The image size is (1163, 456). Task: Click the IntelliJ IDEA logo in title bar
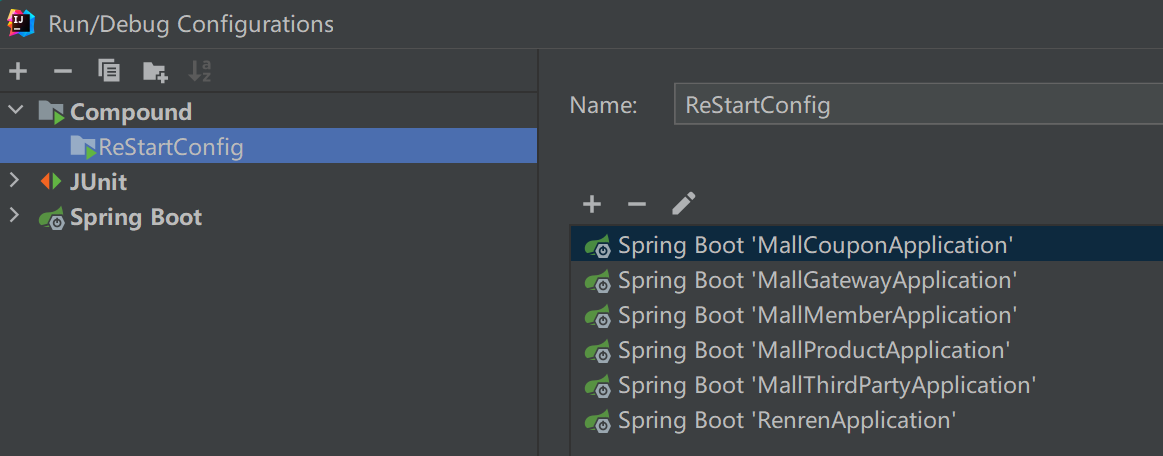pyautogui.click(x=21, y=23)
